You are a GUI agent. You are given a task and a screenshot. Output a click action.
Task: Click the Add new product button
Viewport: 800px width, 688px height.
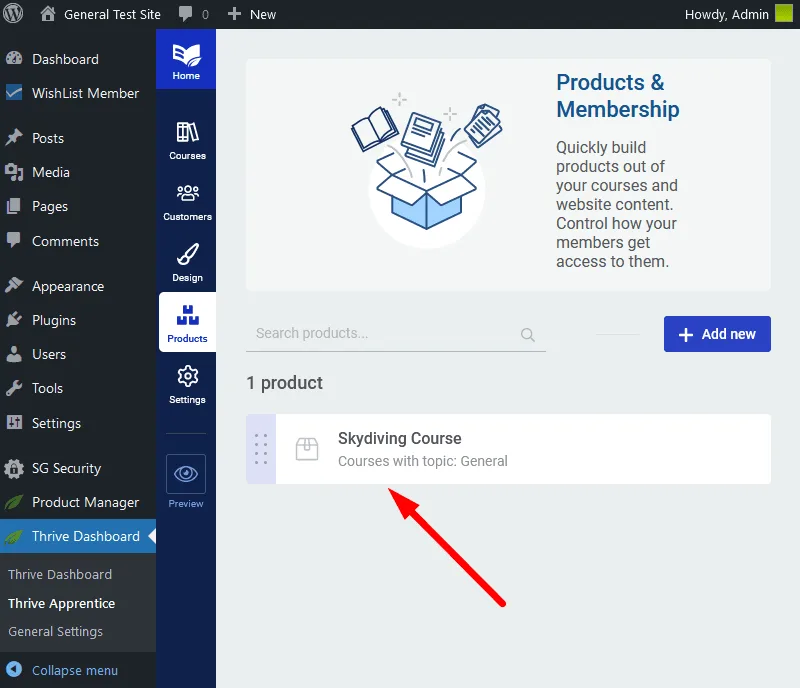pos(717,334)
